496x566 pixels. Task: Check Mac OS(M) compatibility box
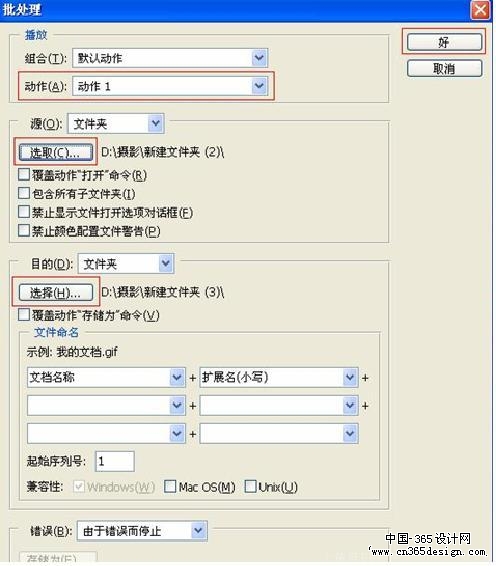[x=170, y=487]
